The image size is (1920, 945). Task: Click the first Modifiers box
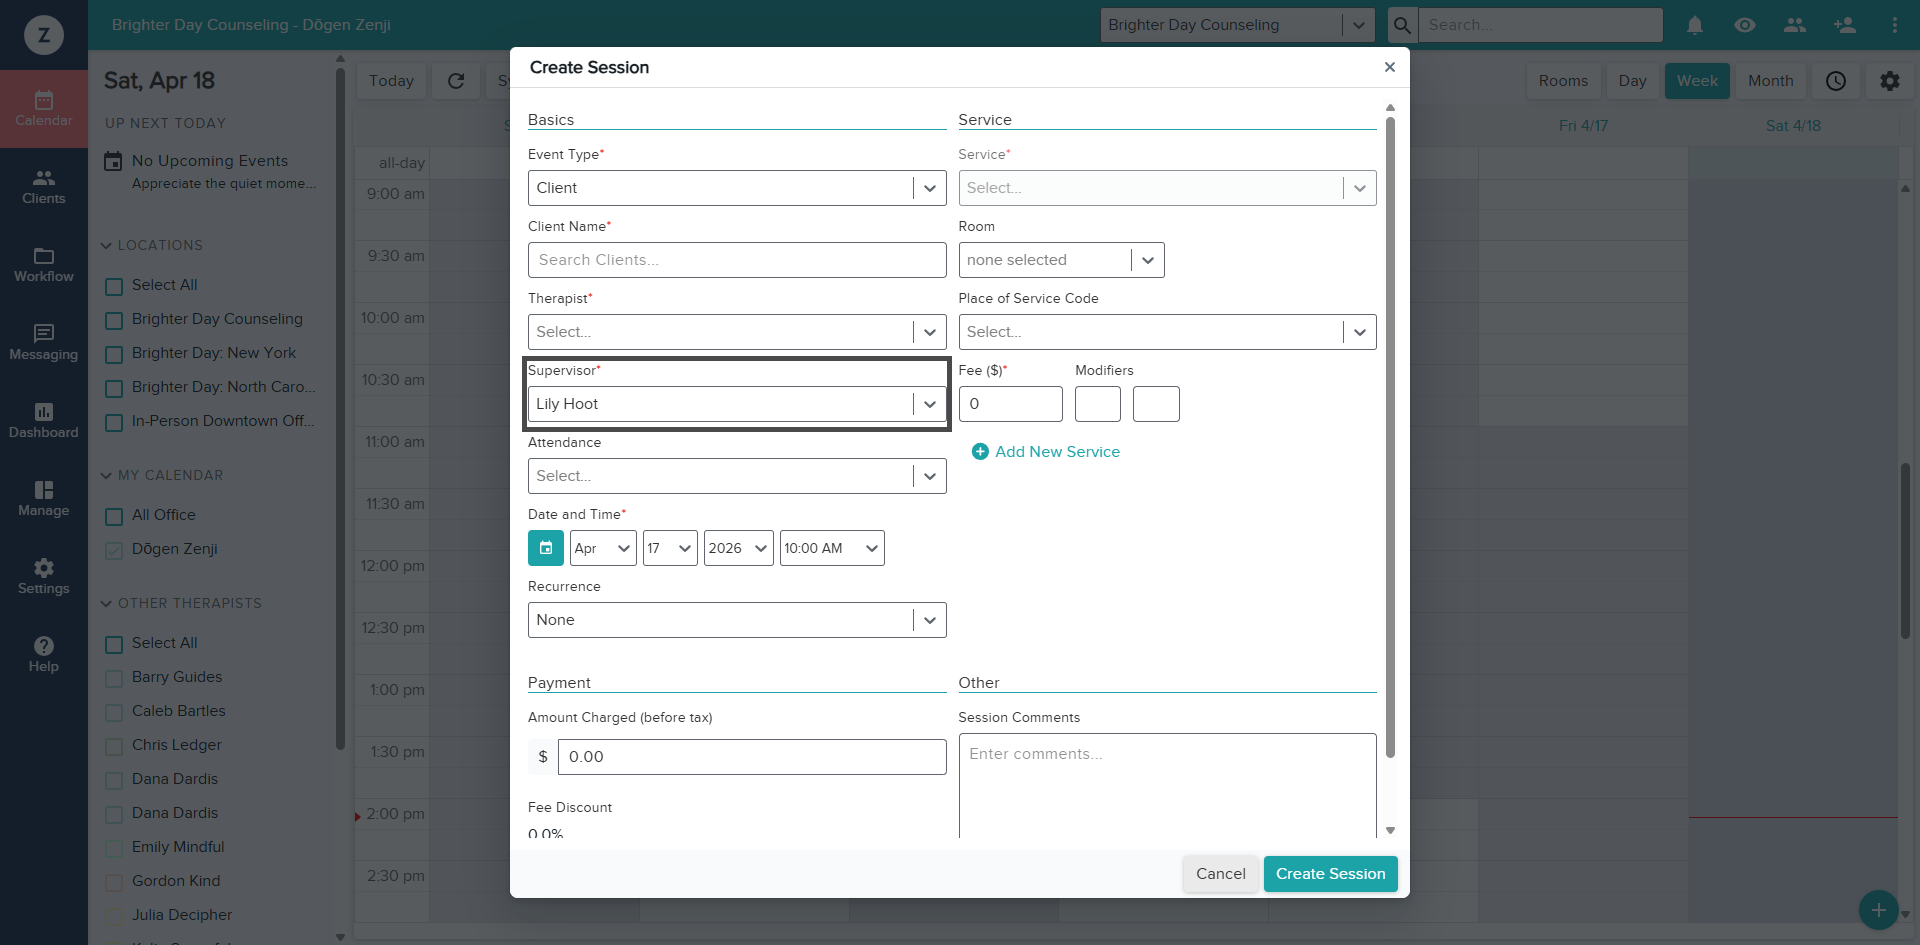tap(1097, 404)
